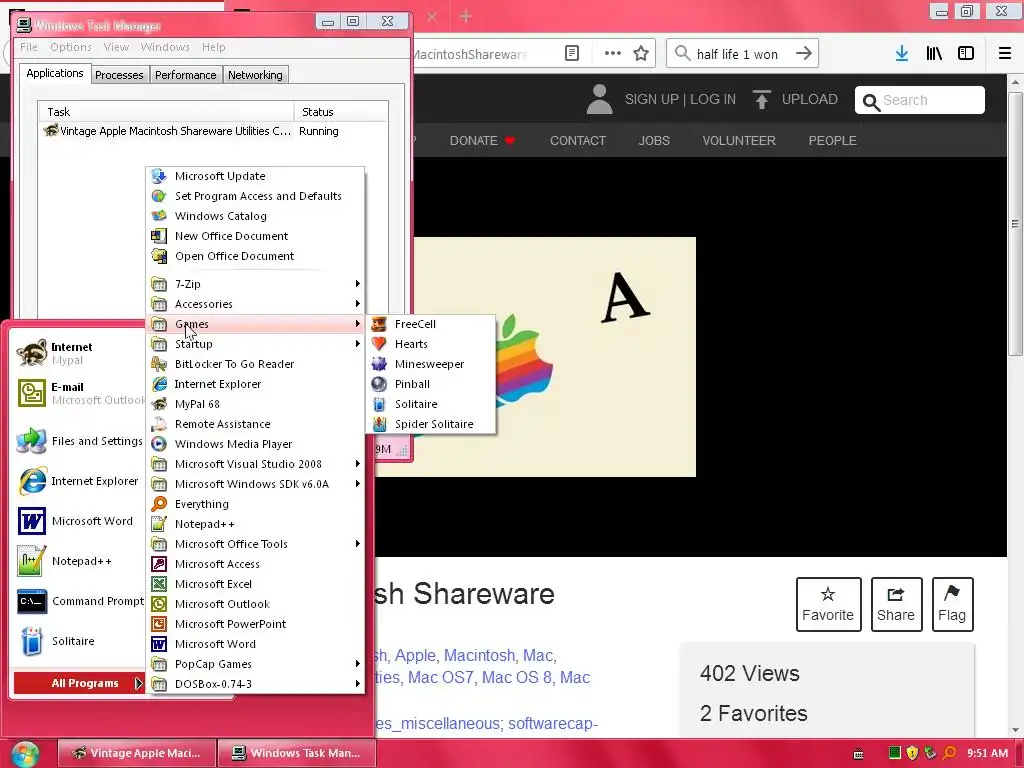Select New Office Document

coord(255,236)
